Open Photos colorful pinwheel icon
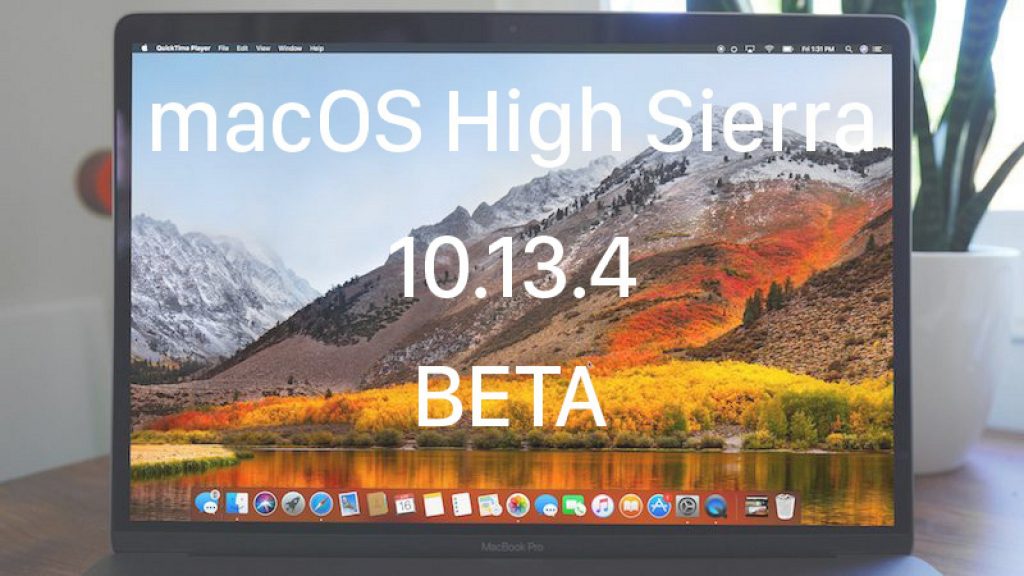The width and height of the screenshot is (1024, 576). 517,505
